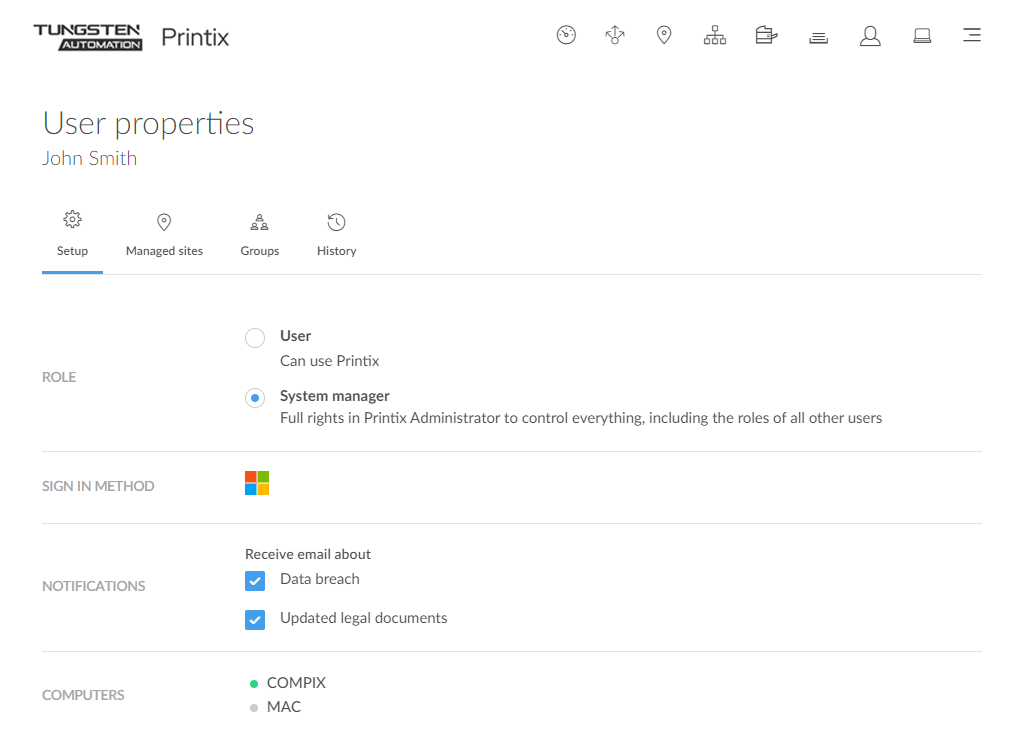Open the History tab
Screen dimensions: 1024x740
[x=336, y=235]
